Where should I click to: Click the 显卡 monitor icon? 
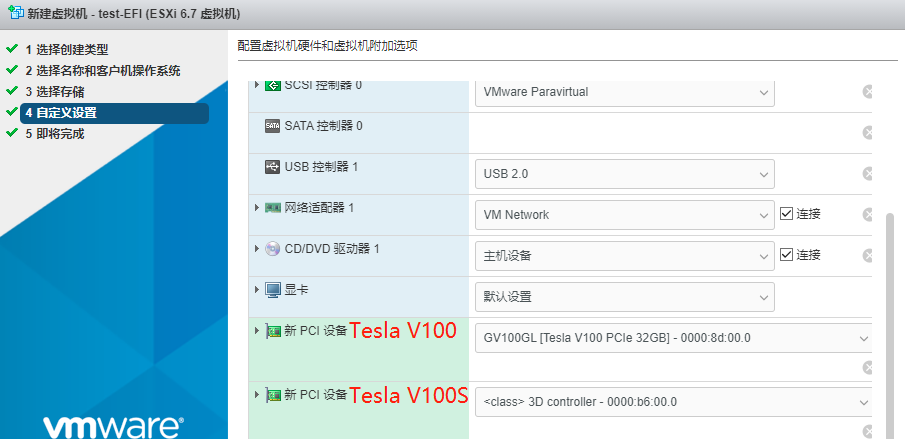click(272, 290)
